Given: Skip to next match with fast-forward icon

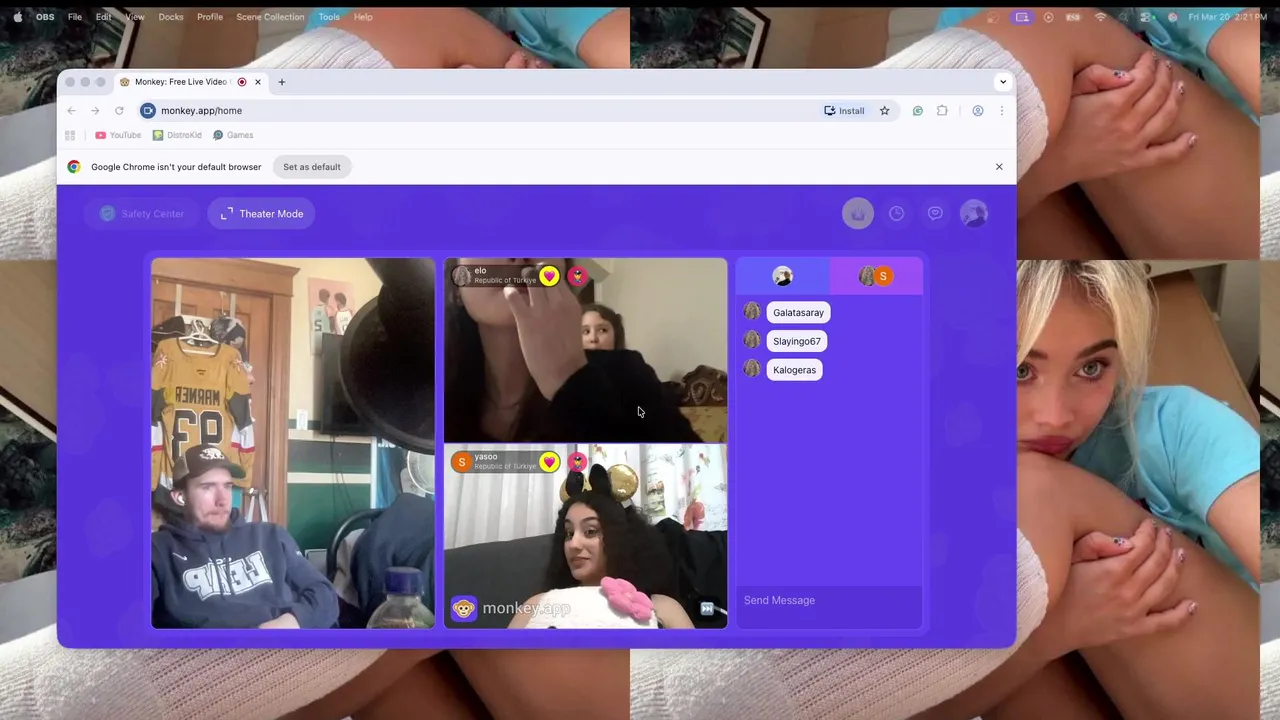Looking at the screenshot, I should 707,608.
